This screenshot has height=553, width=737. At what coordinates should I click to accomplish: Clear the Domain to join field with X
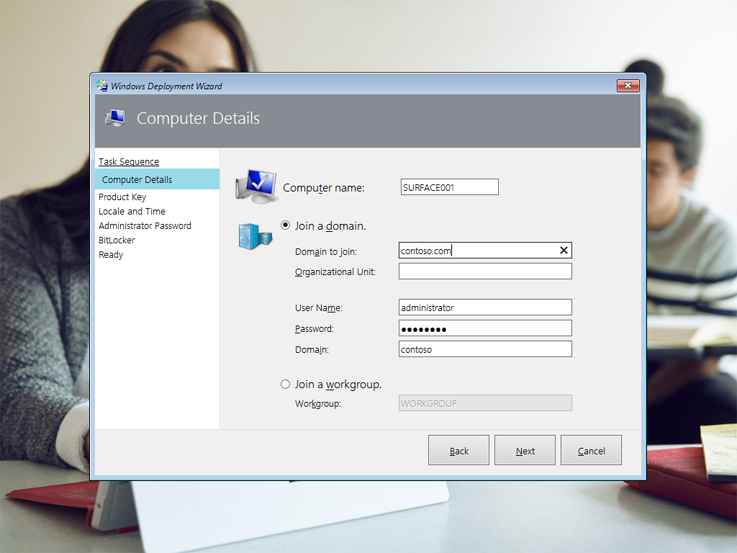point(564,251)
